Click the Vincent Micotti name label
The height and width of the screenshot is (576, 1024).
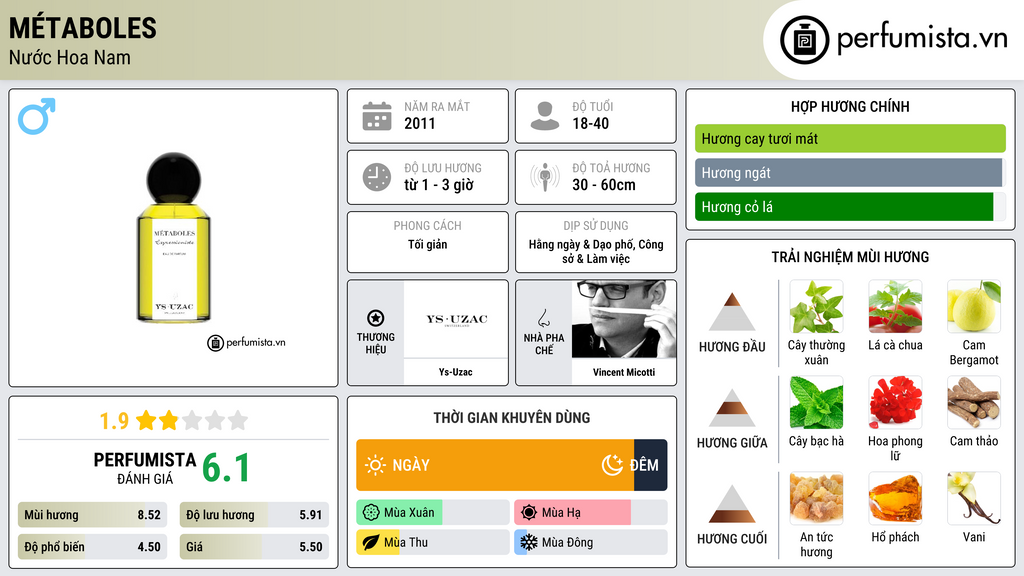click(624, 372)
